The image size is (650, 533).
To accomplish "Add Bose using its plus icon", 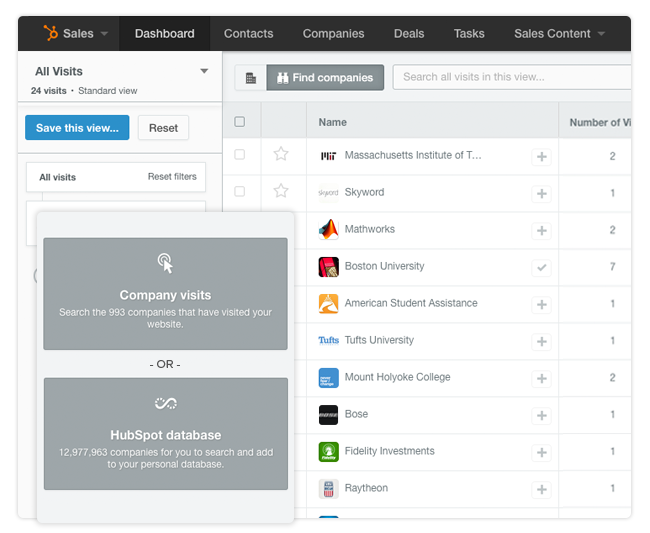I will [x=541, y=415].
